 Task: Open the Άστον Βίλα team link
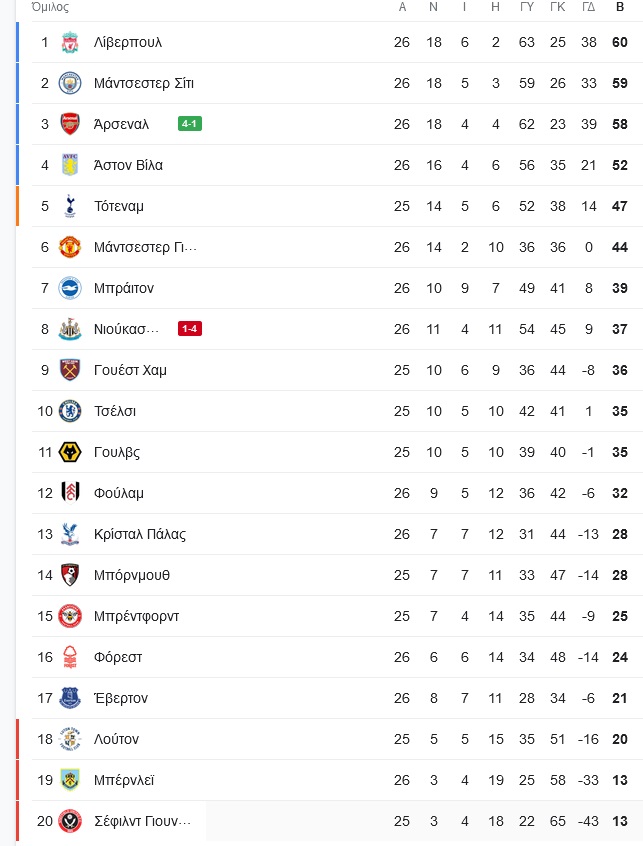pyautogui.click(x=128, y=165)
